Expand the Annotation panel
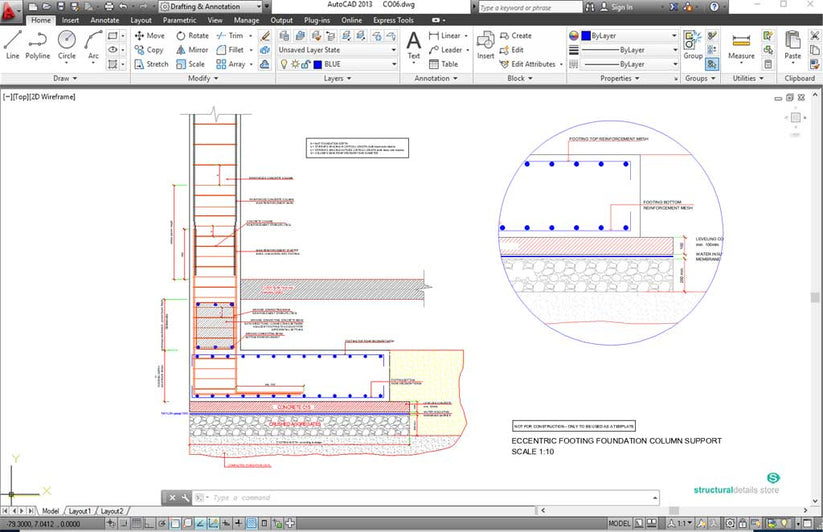Viewport: 823px width, 532px height. (436, 78)
